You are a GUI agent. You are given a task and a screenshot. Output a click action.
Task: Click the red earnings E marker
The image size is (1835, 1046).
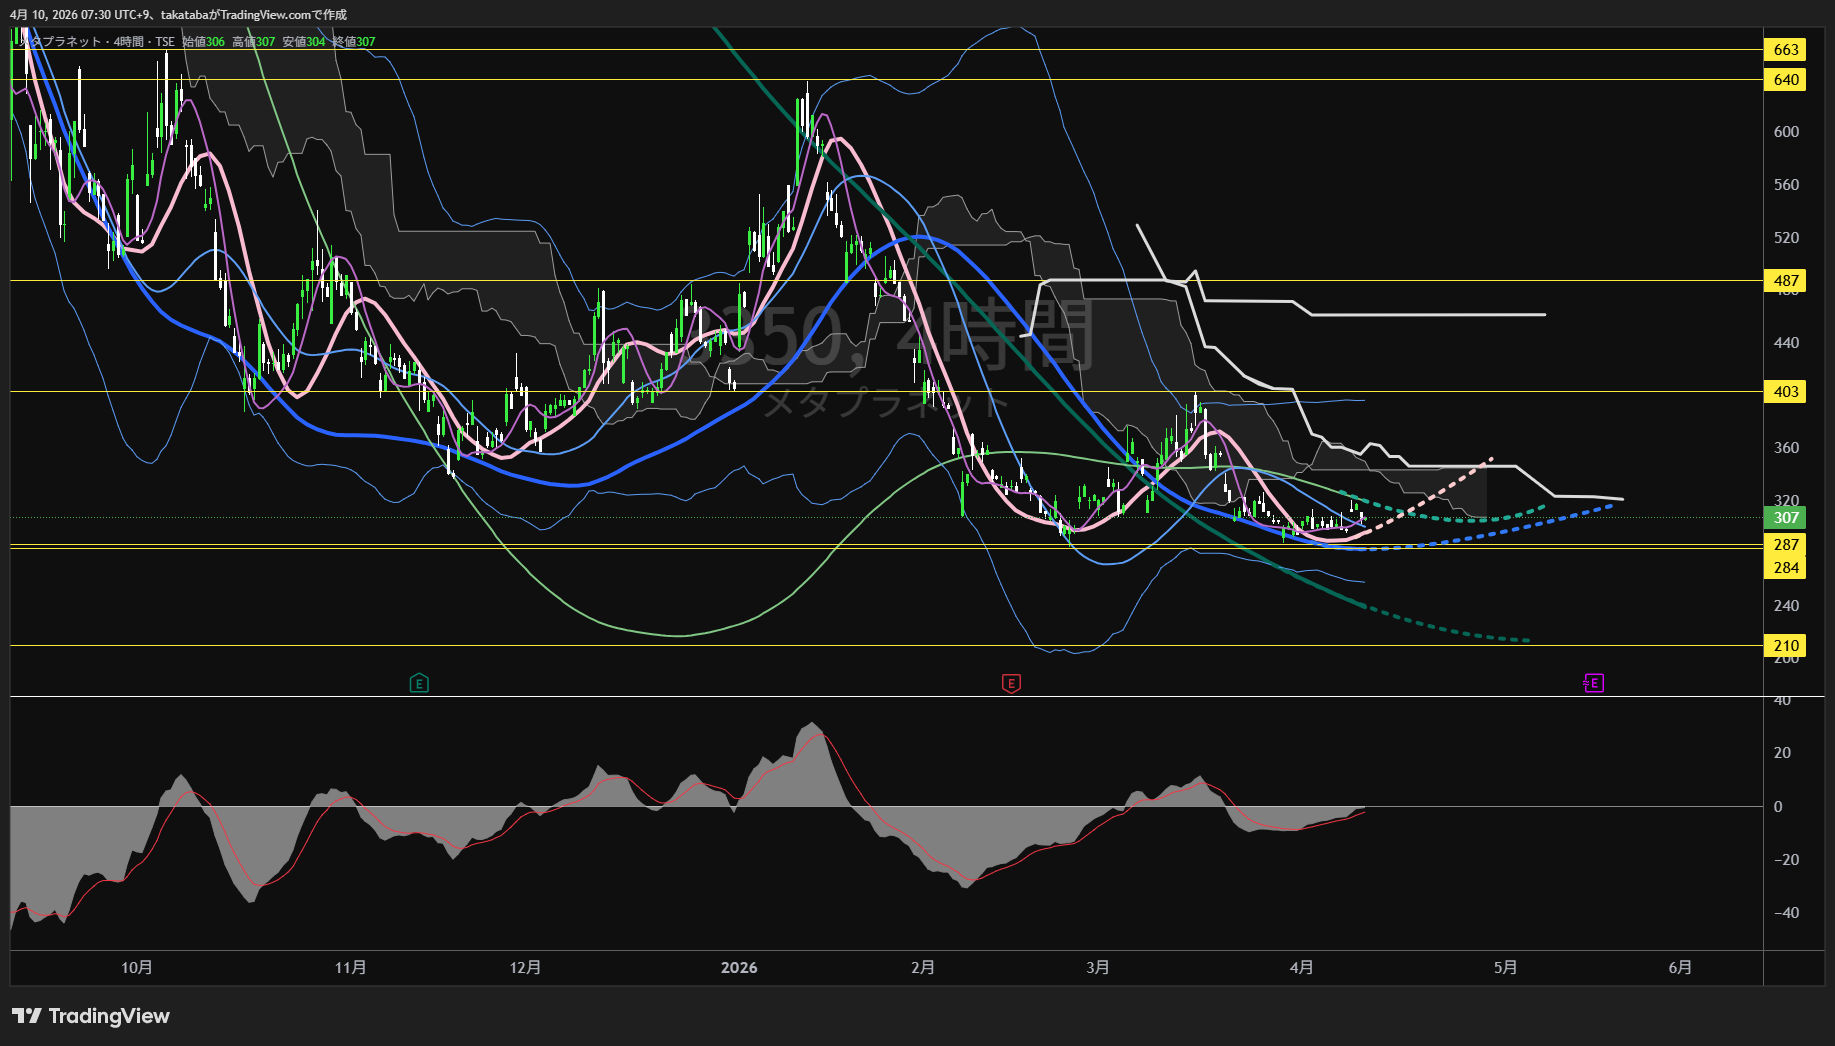coord(1011,684)
